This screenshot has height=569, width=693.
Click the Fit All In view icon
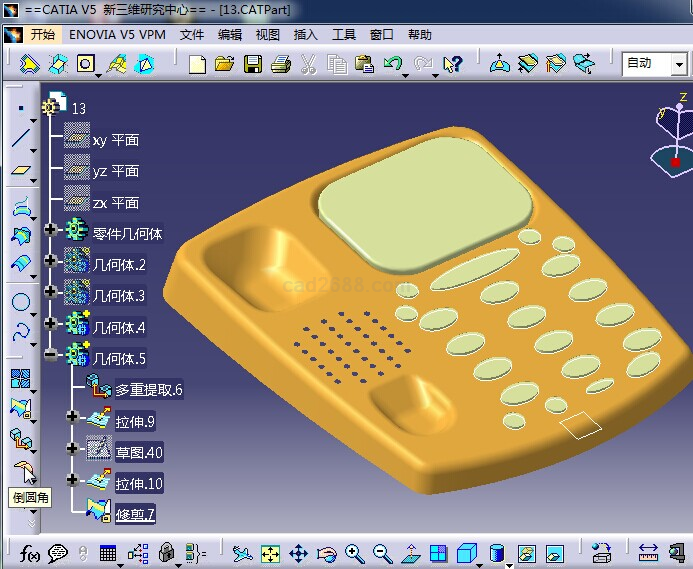[270, 553]
